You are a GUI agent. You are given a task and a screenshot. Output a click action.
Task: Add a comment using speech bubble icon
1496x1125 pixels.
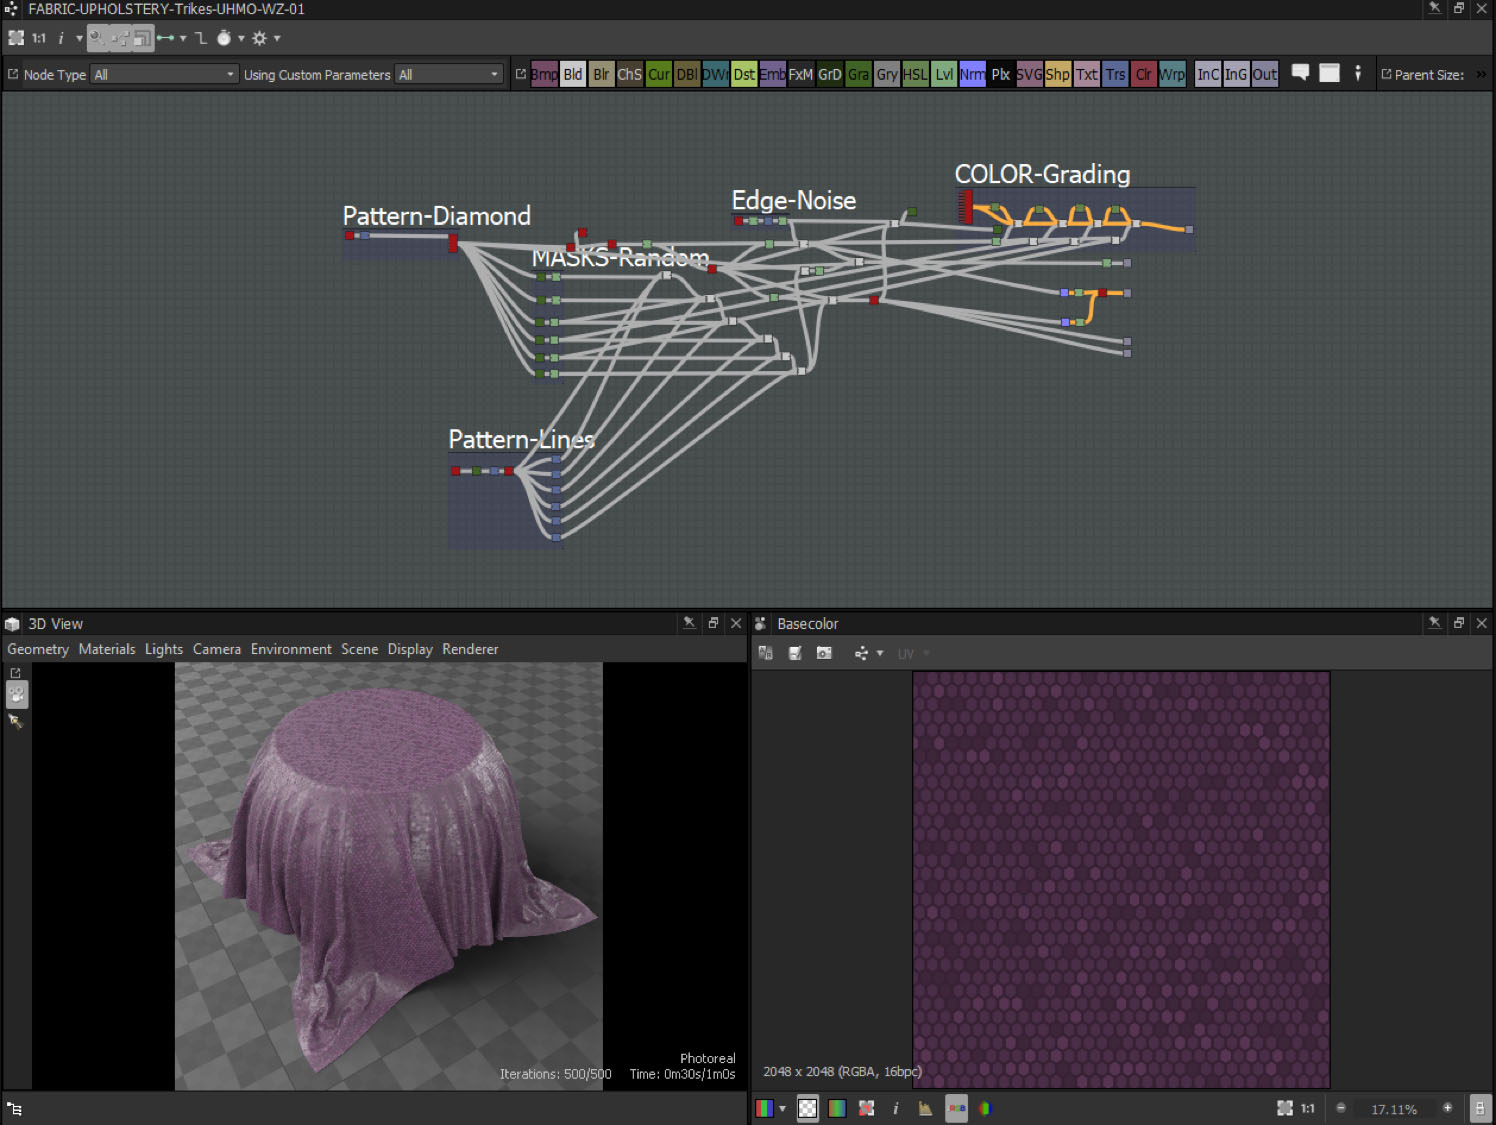[1300, 73]
